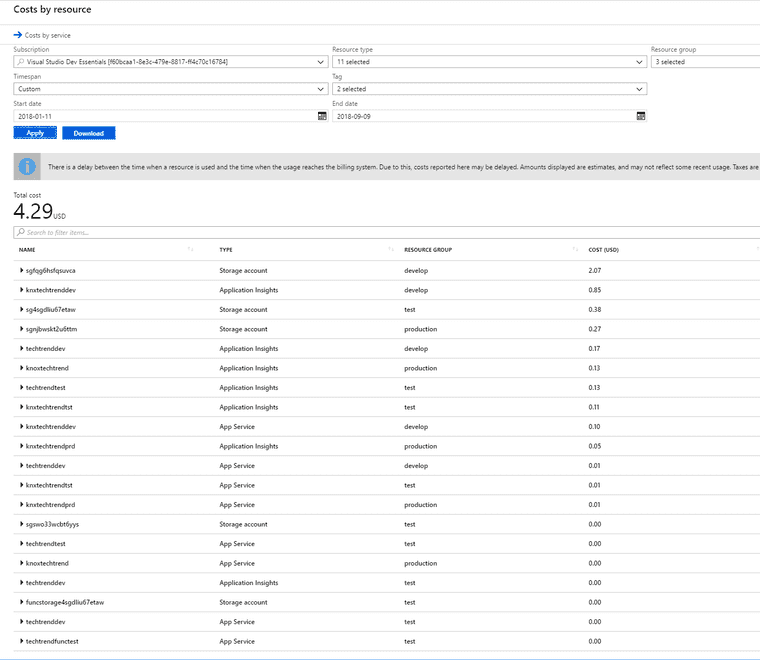Sort by the NAME column arrows
Image resolution: width=760 pixels, height=660 pixels.
coord(190,249)
